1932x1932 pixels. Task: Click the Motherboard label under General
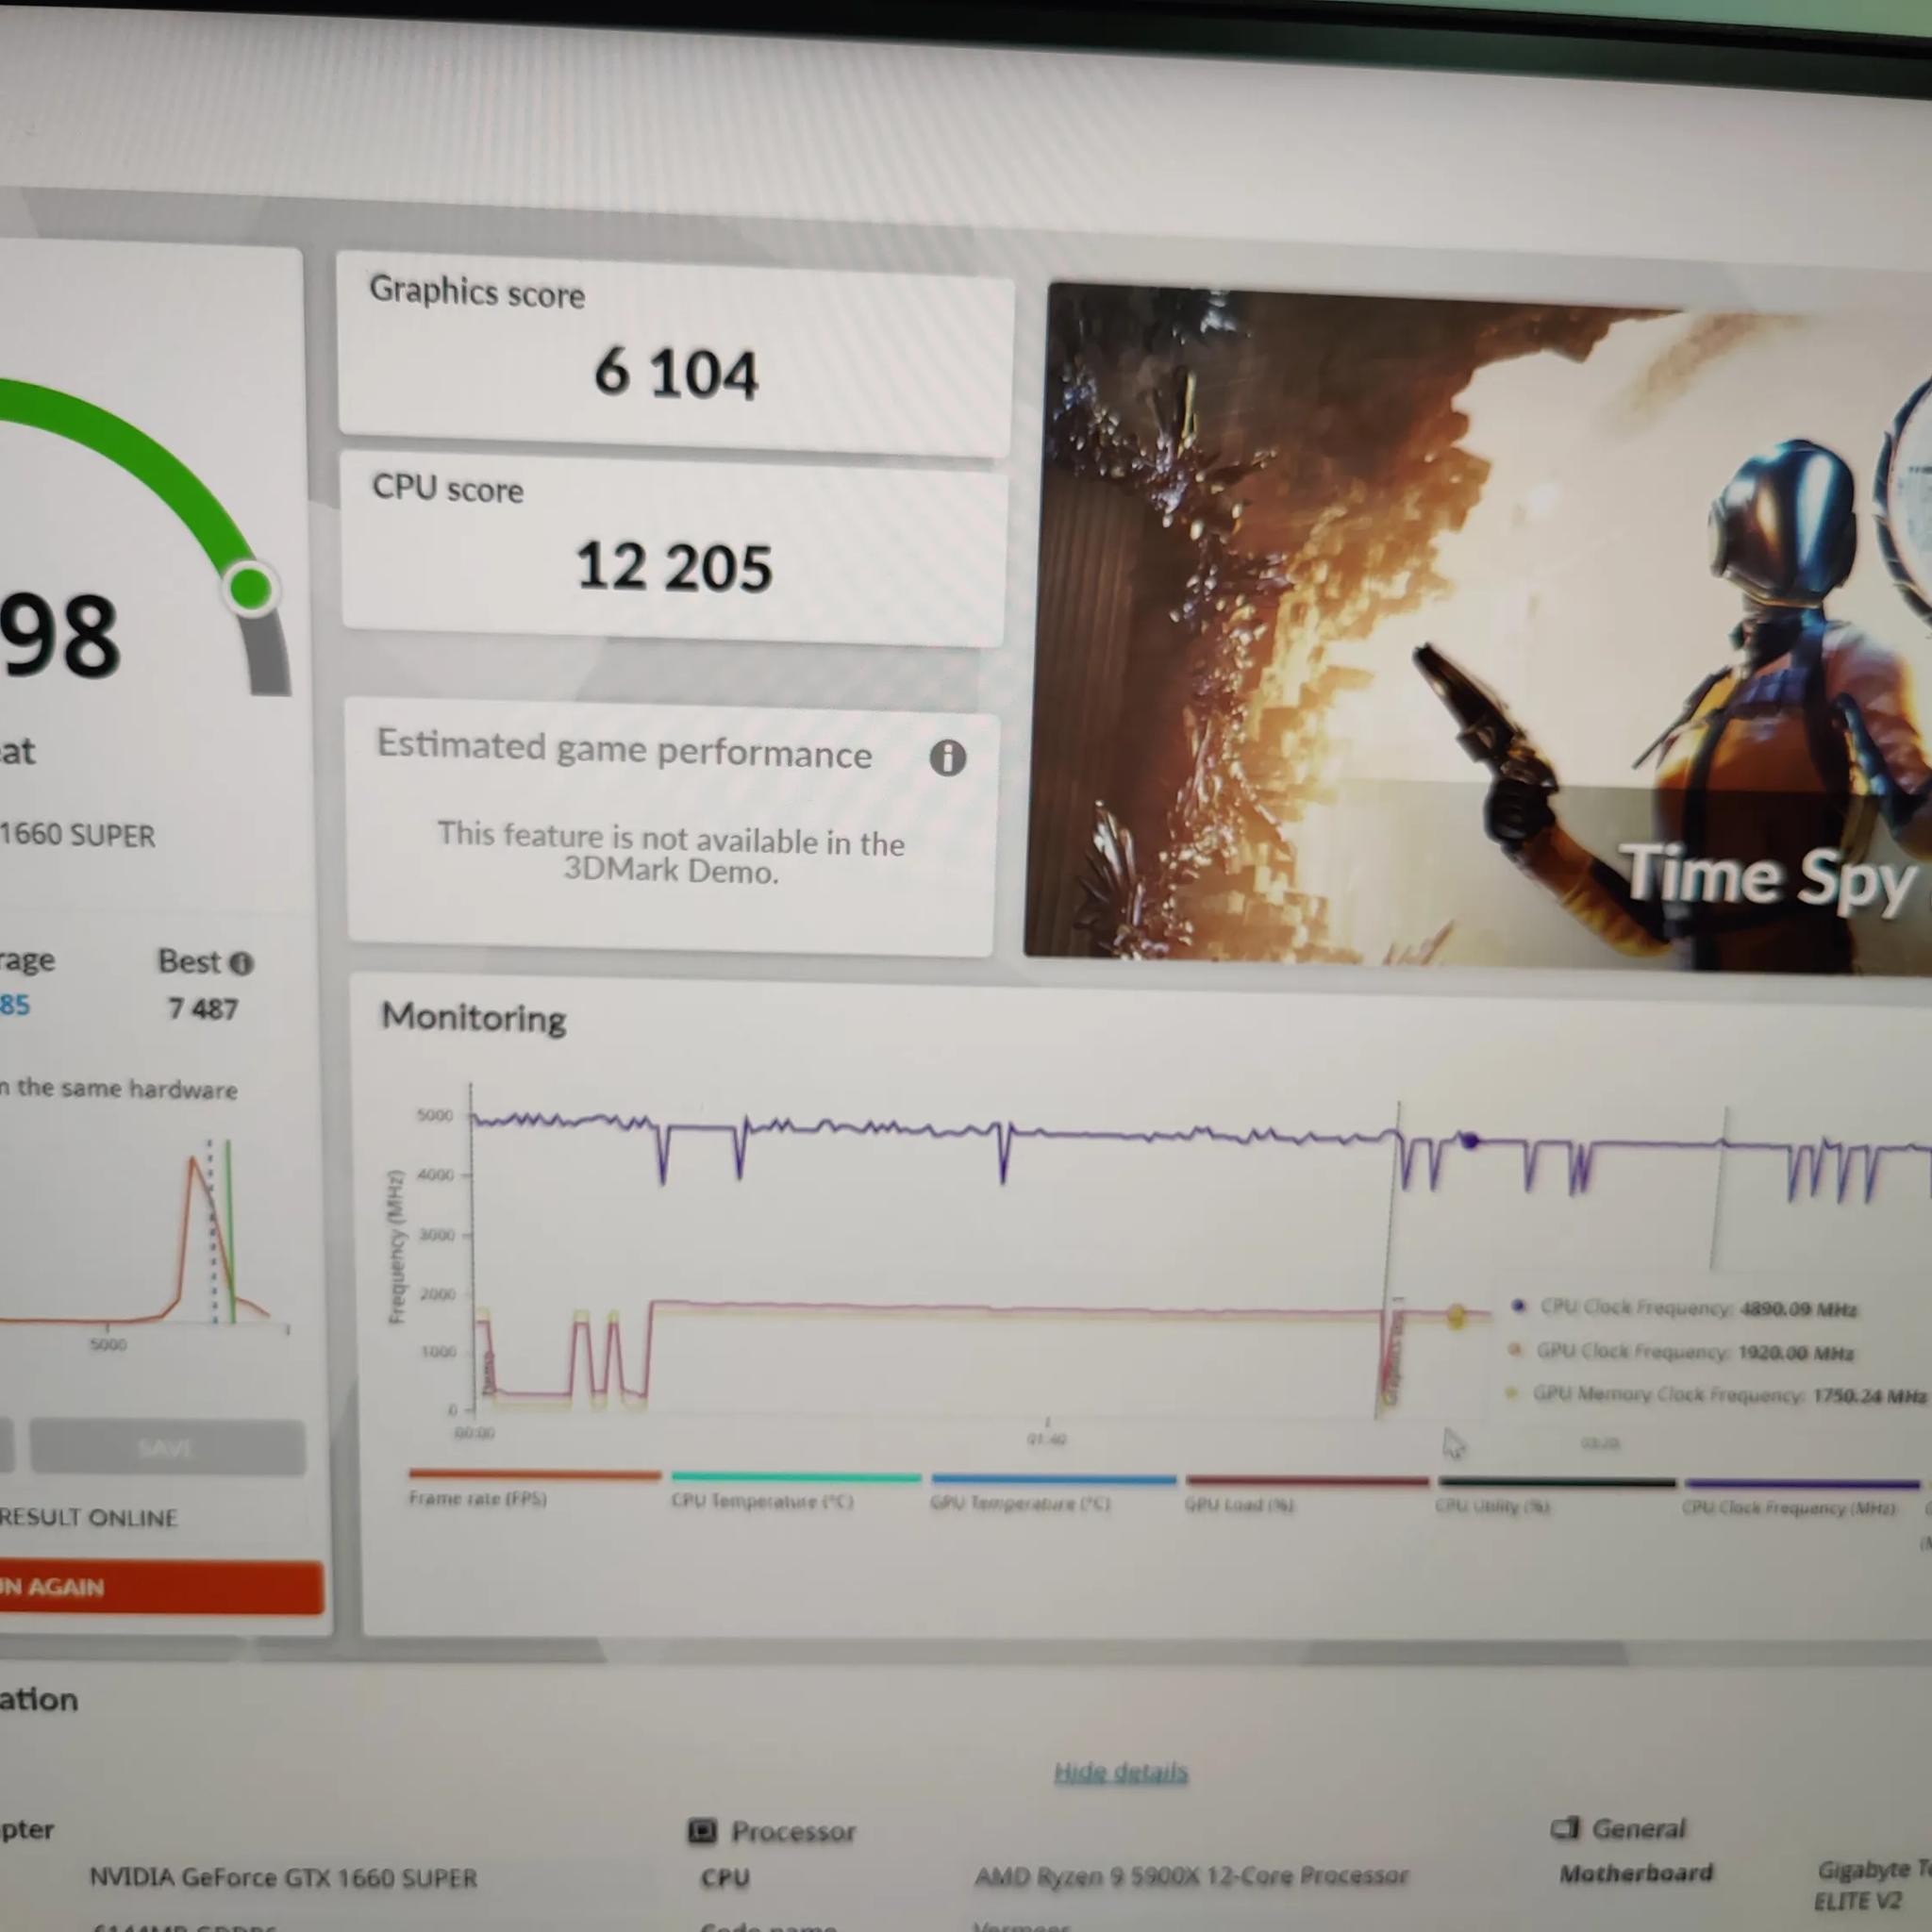pyautogui.click(x=1636, y=1872)
